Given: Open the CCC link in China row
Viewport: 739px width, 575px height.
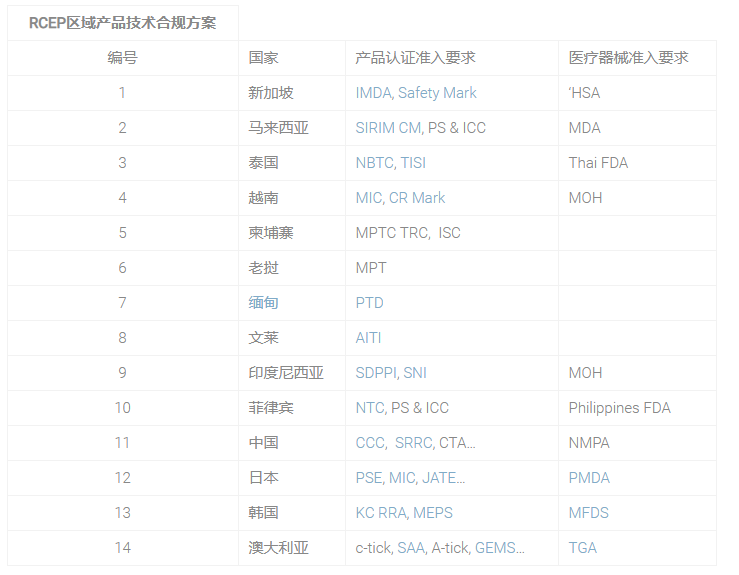Looking at the screenshot, I should point(370,443).
